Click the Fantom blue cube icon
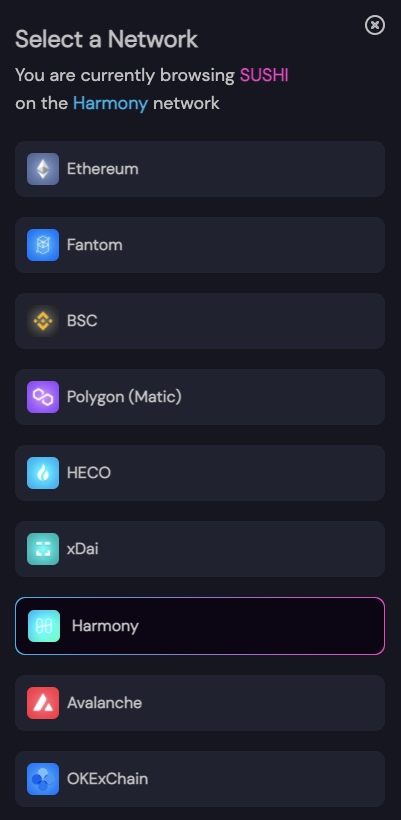401x820 pixels. (43, 245)
